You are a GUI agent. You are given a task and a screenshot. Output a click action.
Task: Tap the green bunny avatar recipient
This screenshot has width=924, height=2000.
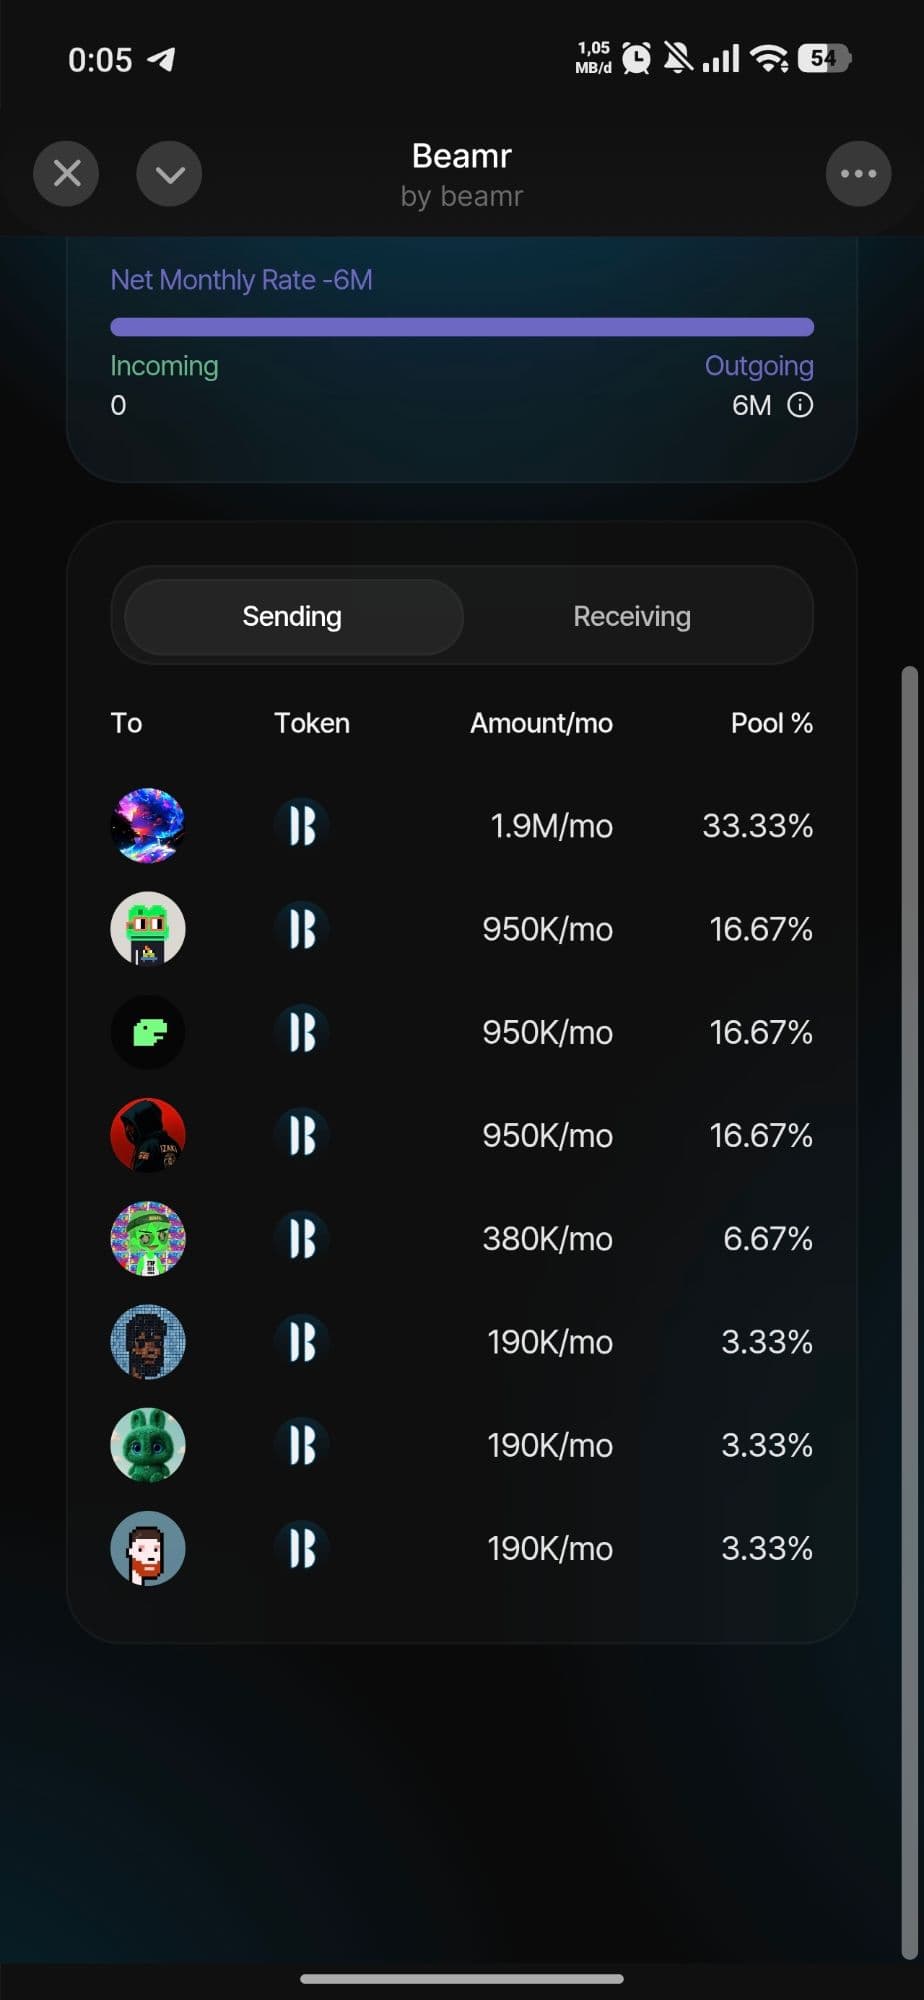[x=148, y=1445]
